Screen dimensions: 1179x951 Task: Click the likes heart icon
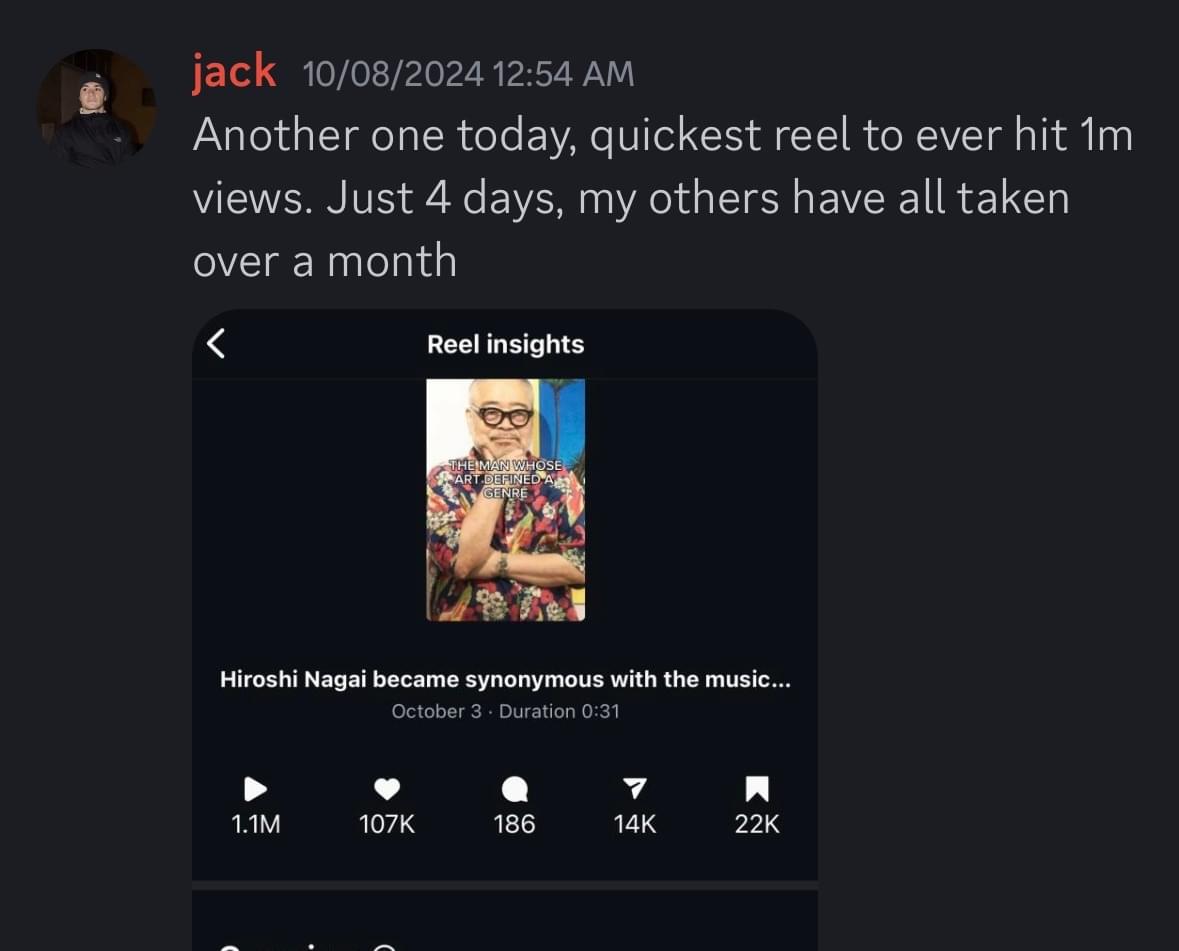pyautogui.click(x=387, y=789)
